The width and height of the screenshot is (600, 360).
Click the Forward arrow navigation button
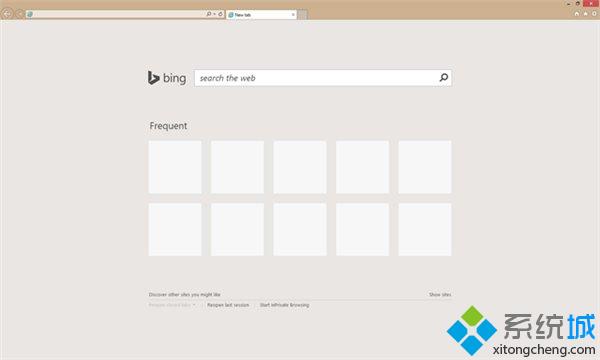(19, 15)
